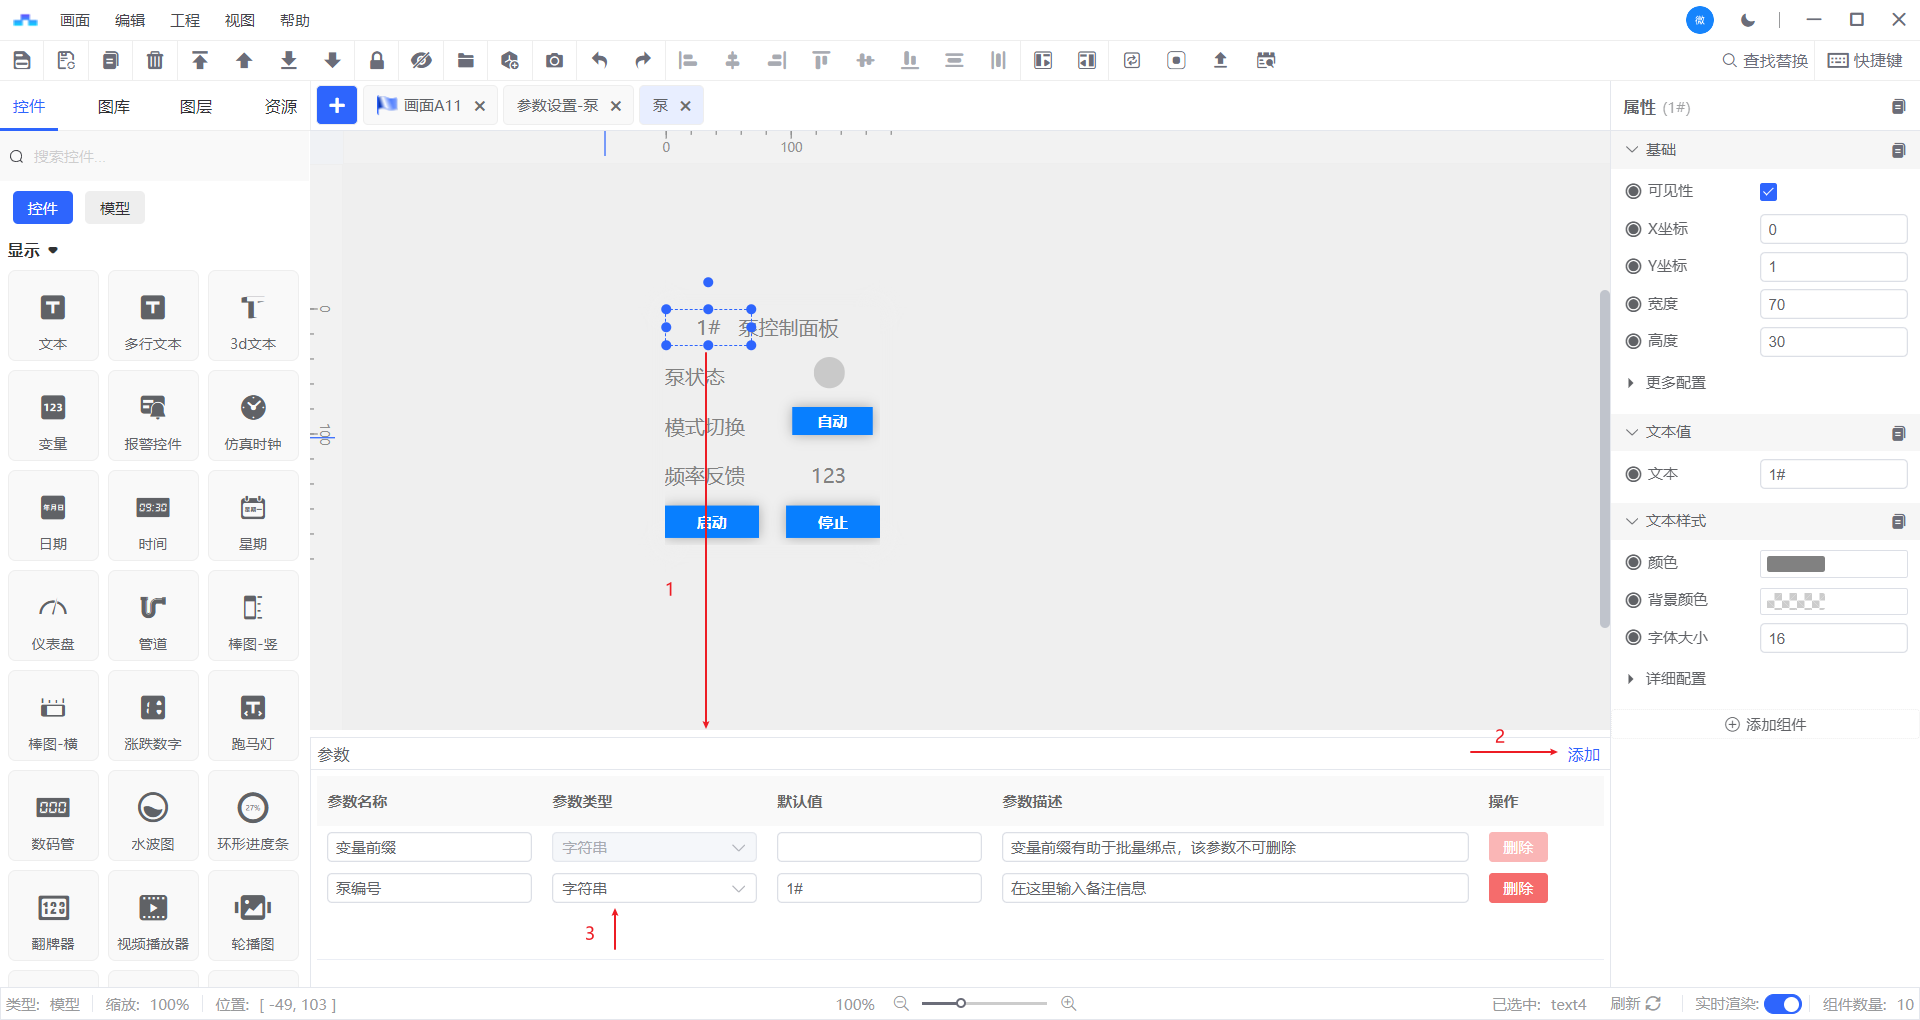The image size is (1920, 1020).
Task: Pick the 报警控件 alarm control
Action: coord(153,416)
